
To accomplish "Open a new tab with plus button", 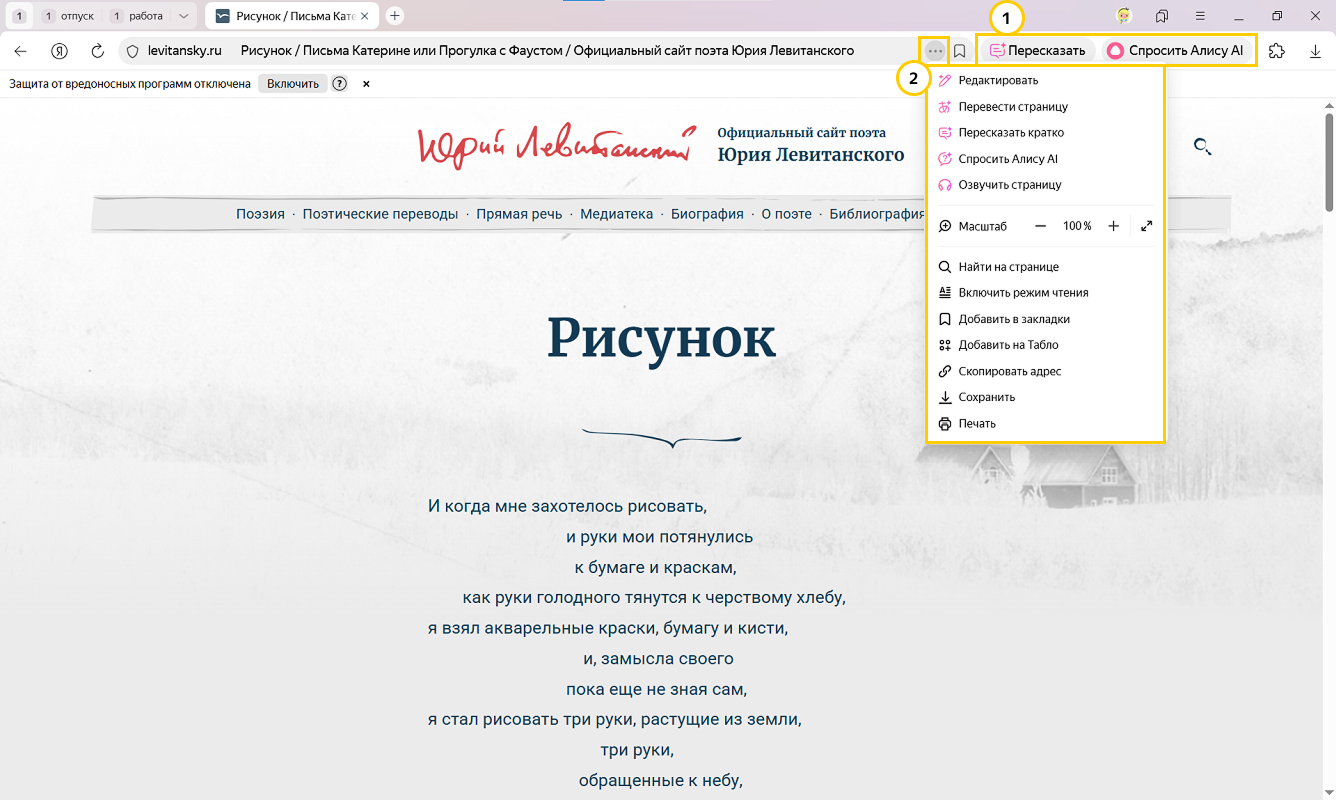I will [x=395, y=16].
